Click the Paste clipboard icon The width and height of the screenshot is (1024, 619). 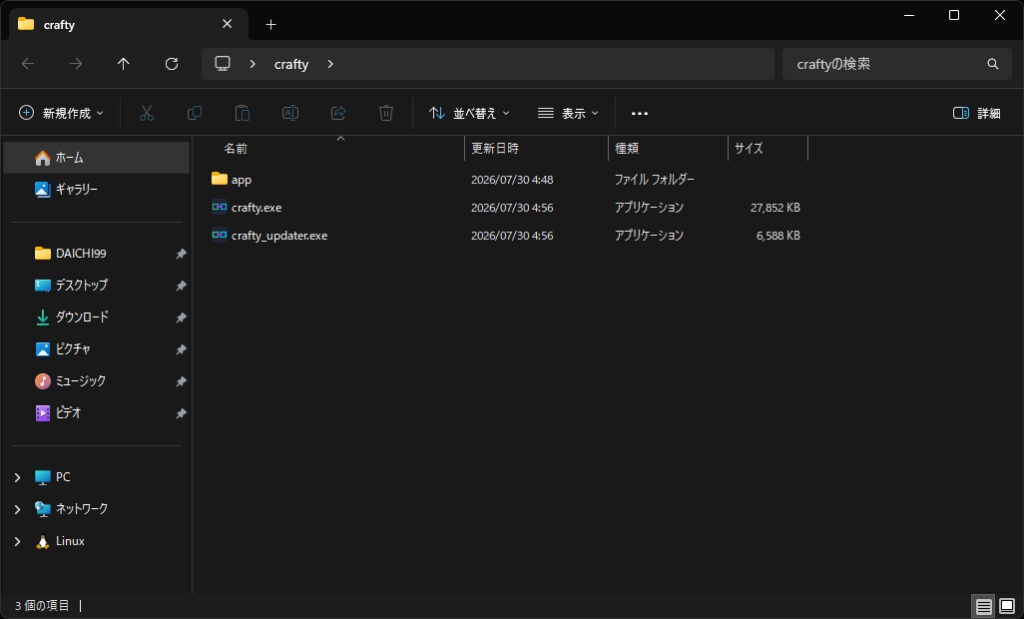[x=242, y=113]
